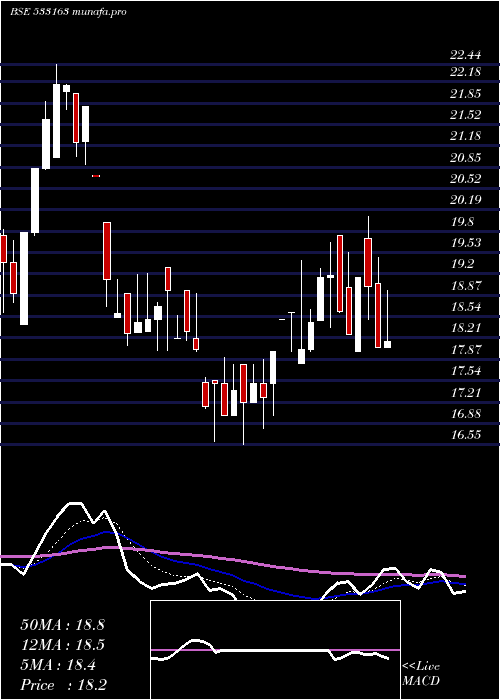
Task: Select the 19.2 price level label
Action: (462, 264)
